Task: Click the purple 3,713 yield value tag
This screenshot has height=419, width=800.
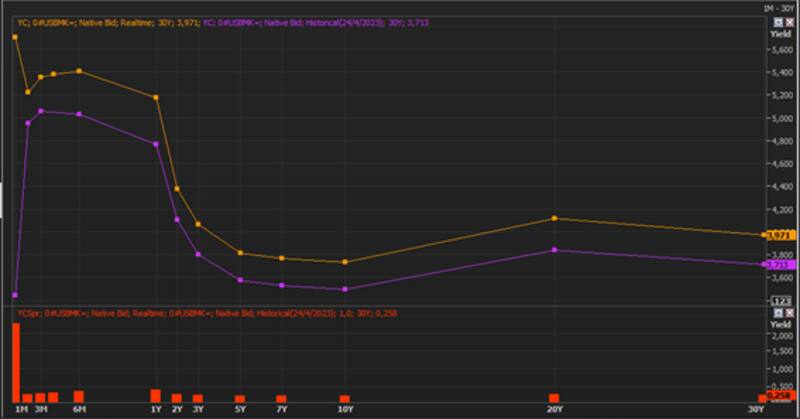Action: point(779,264)
